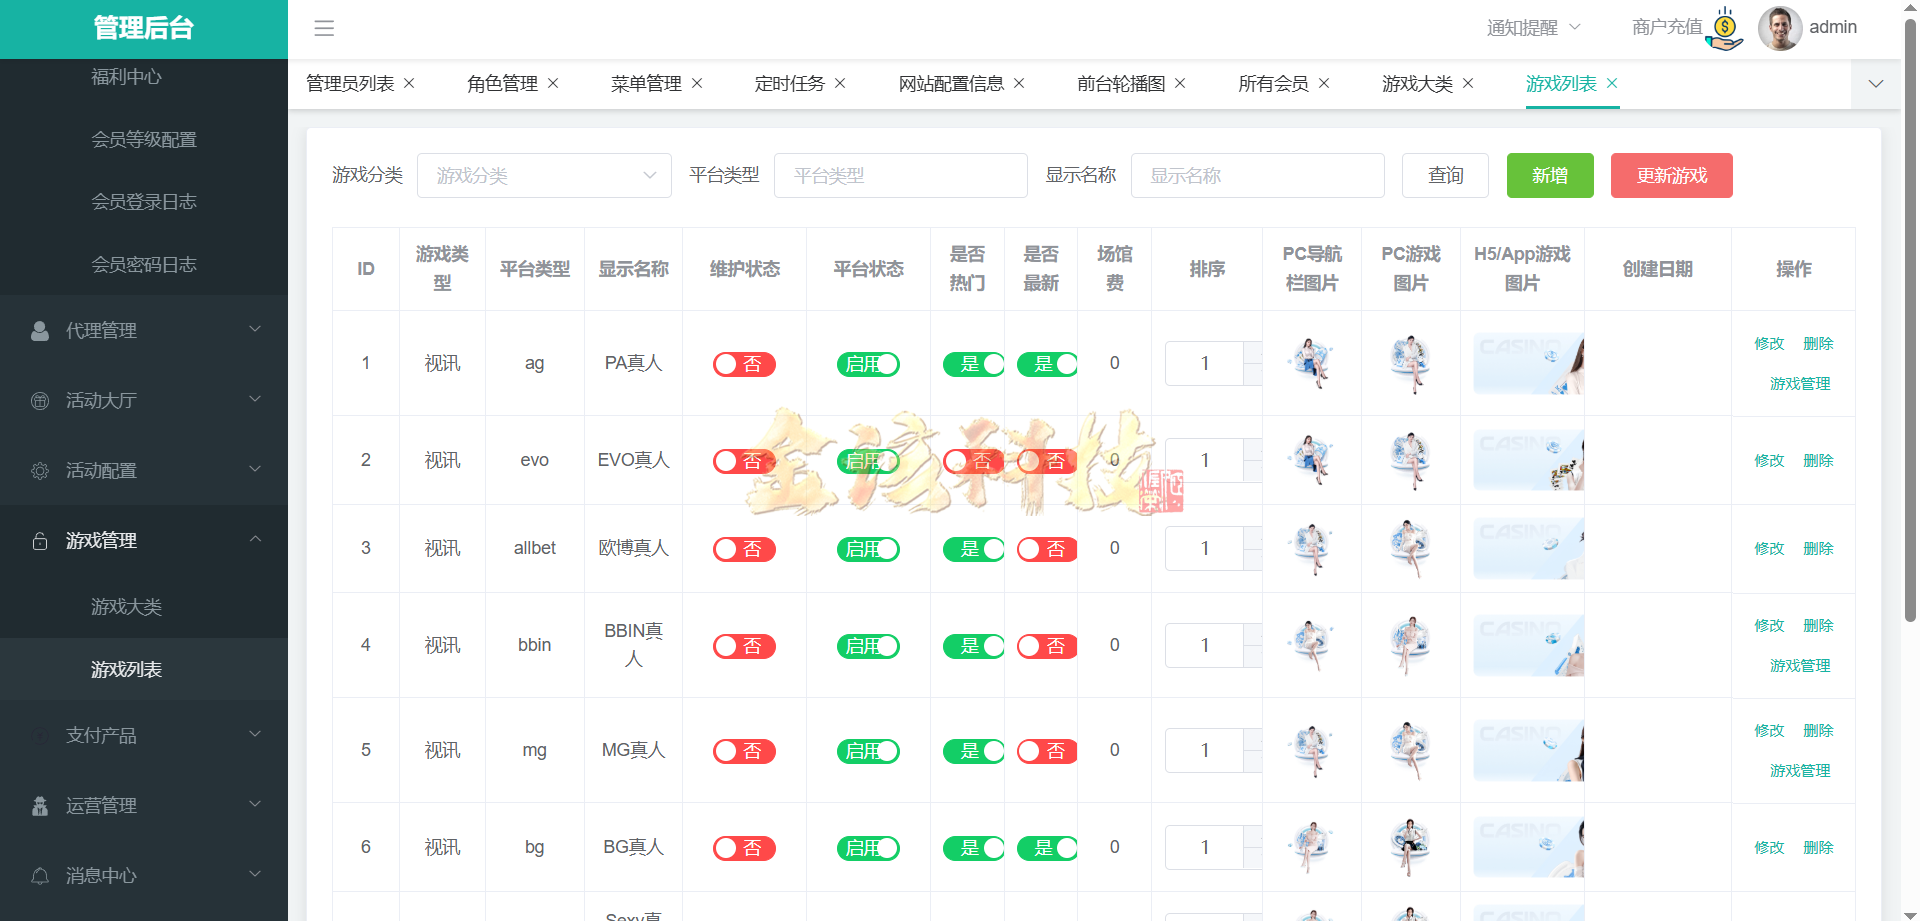Increase sort order for EVO真人

[x=1252, y=450]
